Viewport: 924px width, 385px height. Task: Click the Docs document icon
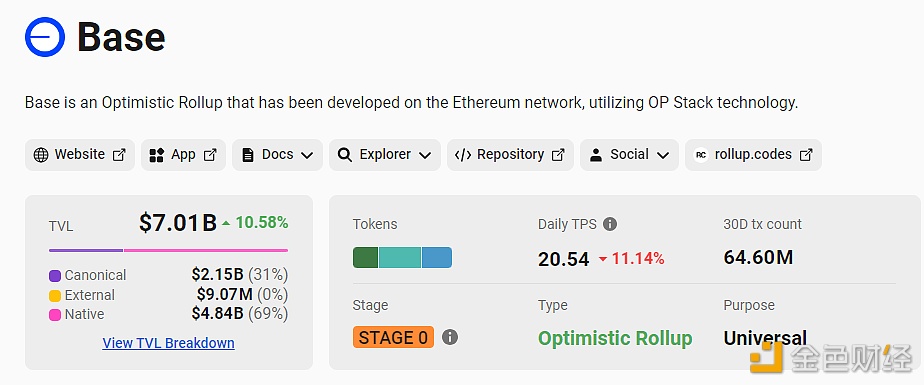(x=248, y=155)
